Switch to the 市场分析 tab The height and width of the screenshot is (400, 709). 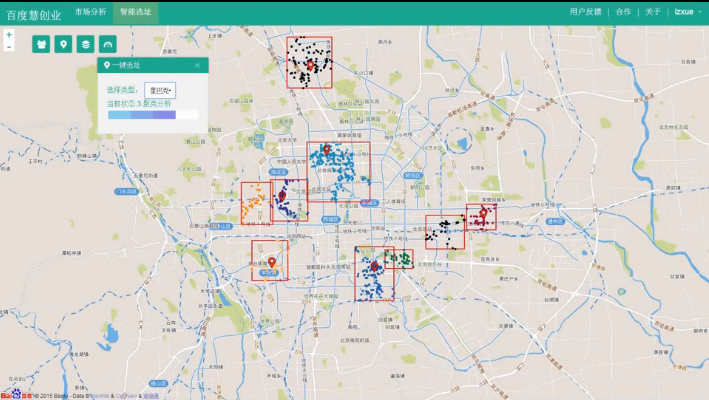coord(90,12)
